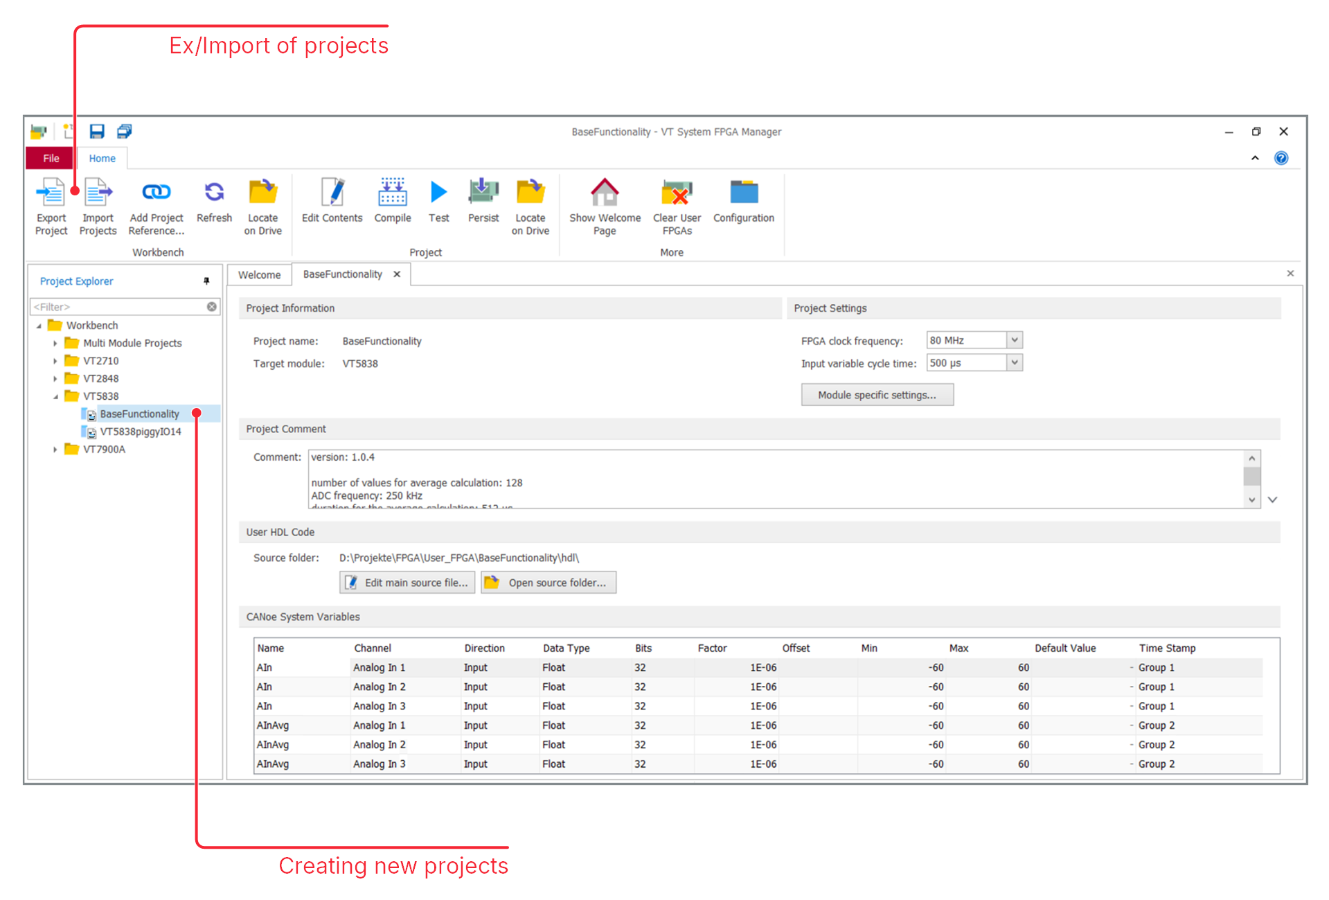The image size is (1329, 900).
Task: Collapse the ribbon with the caret
Action: pos(1255,158)
